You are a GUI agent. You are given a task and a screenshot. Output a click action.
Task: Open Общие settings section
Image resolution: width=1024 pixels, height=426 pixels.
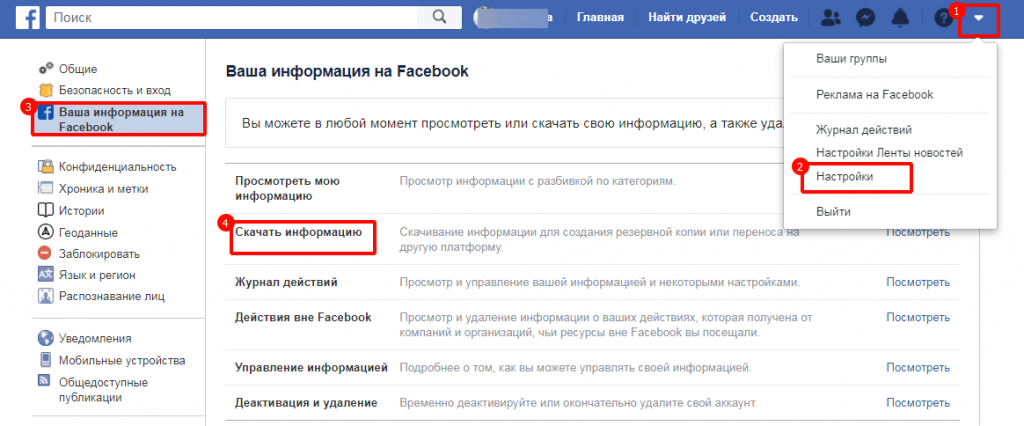coord(78,69)
